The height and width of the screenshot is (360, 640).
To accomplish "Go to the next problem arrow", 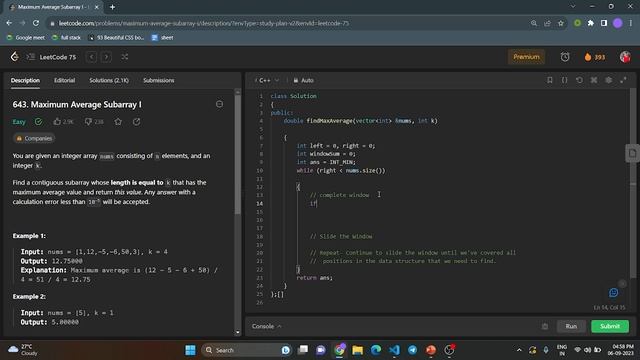I will pyautogui.click(x=106, y=57).
